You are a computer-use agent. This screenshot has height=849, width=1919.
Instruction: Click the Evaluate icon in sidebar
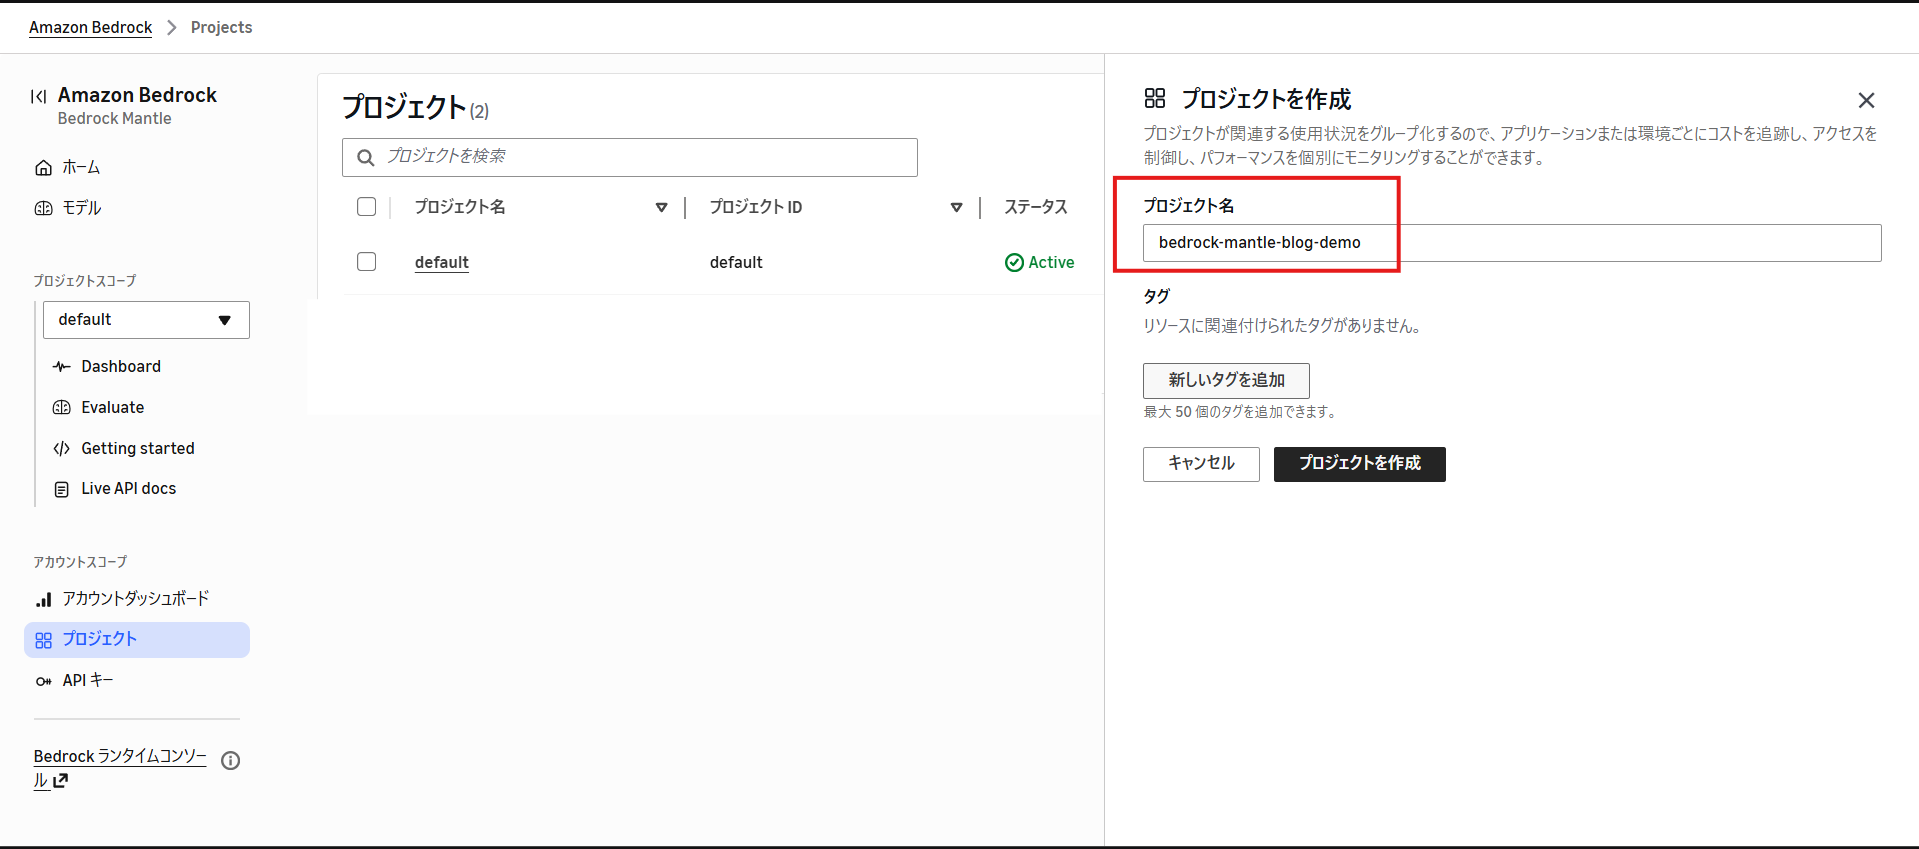62,407
